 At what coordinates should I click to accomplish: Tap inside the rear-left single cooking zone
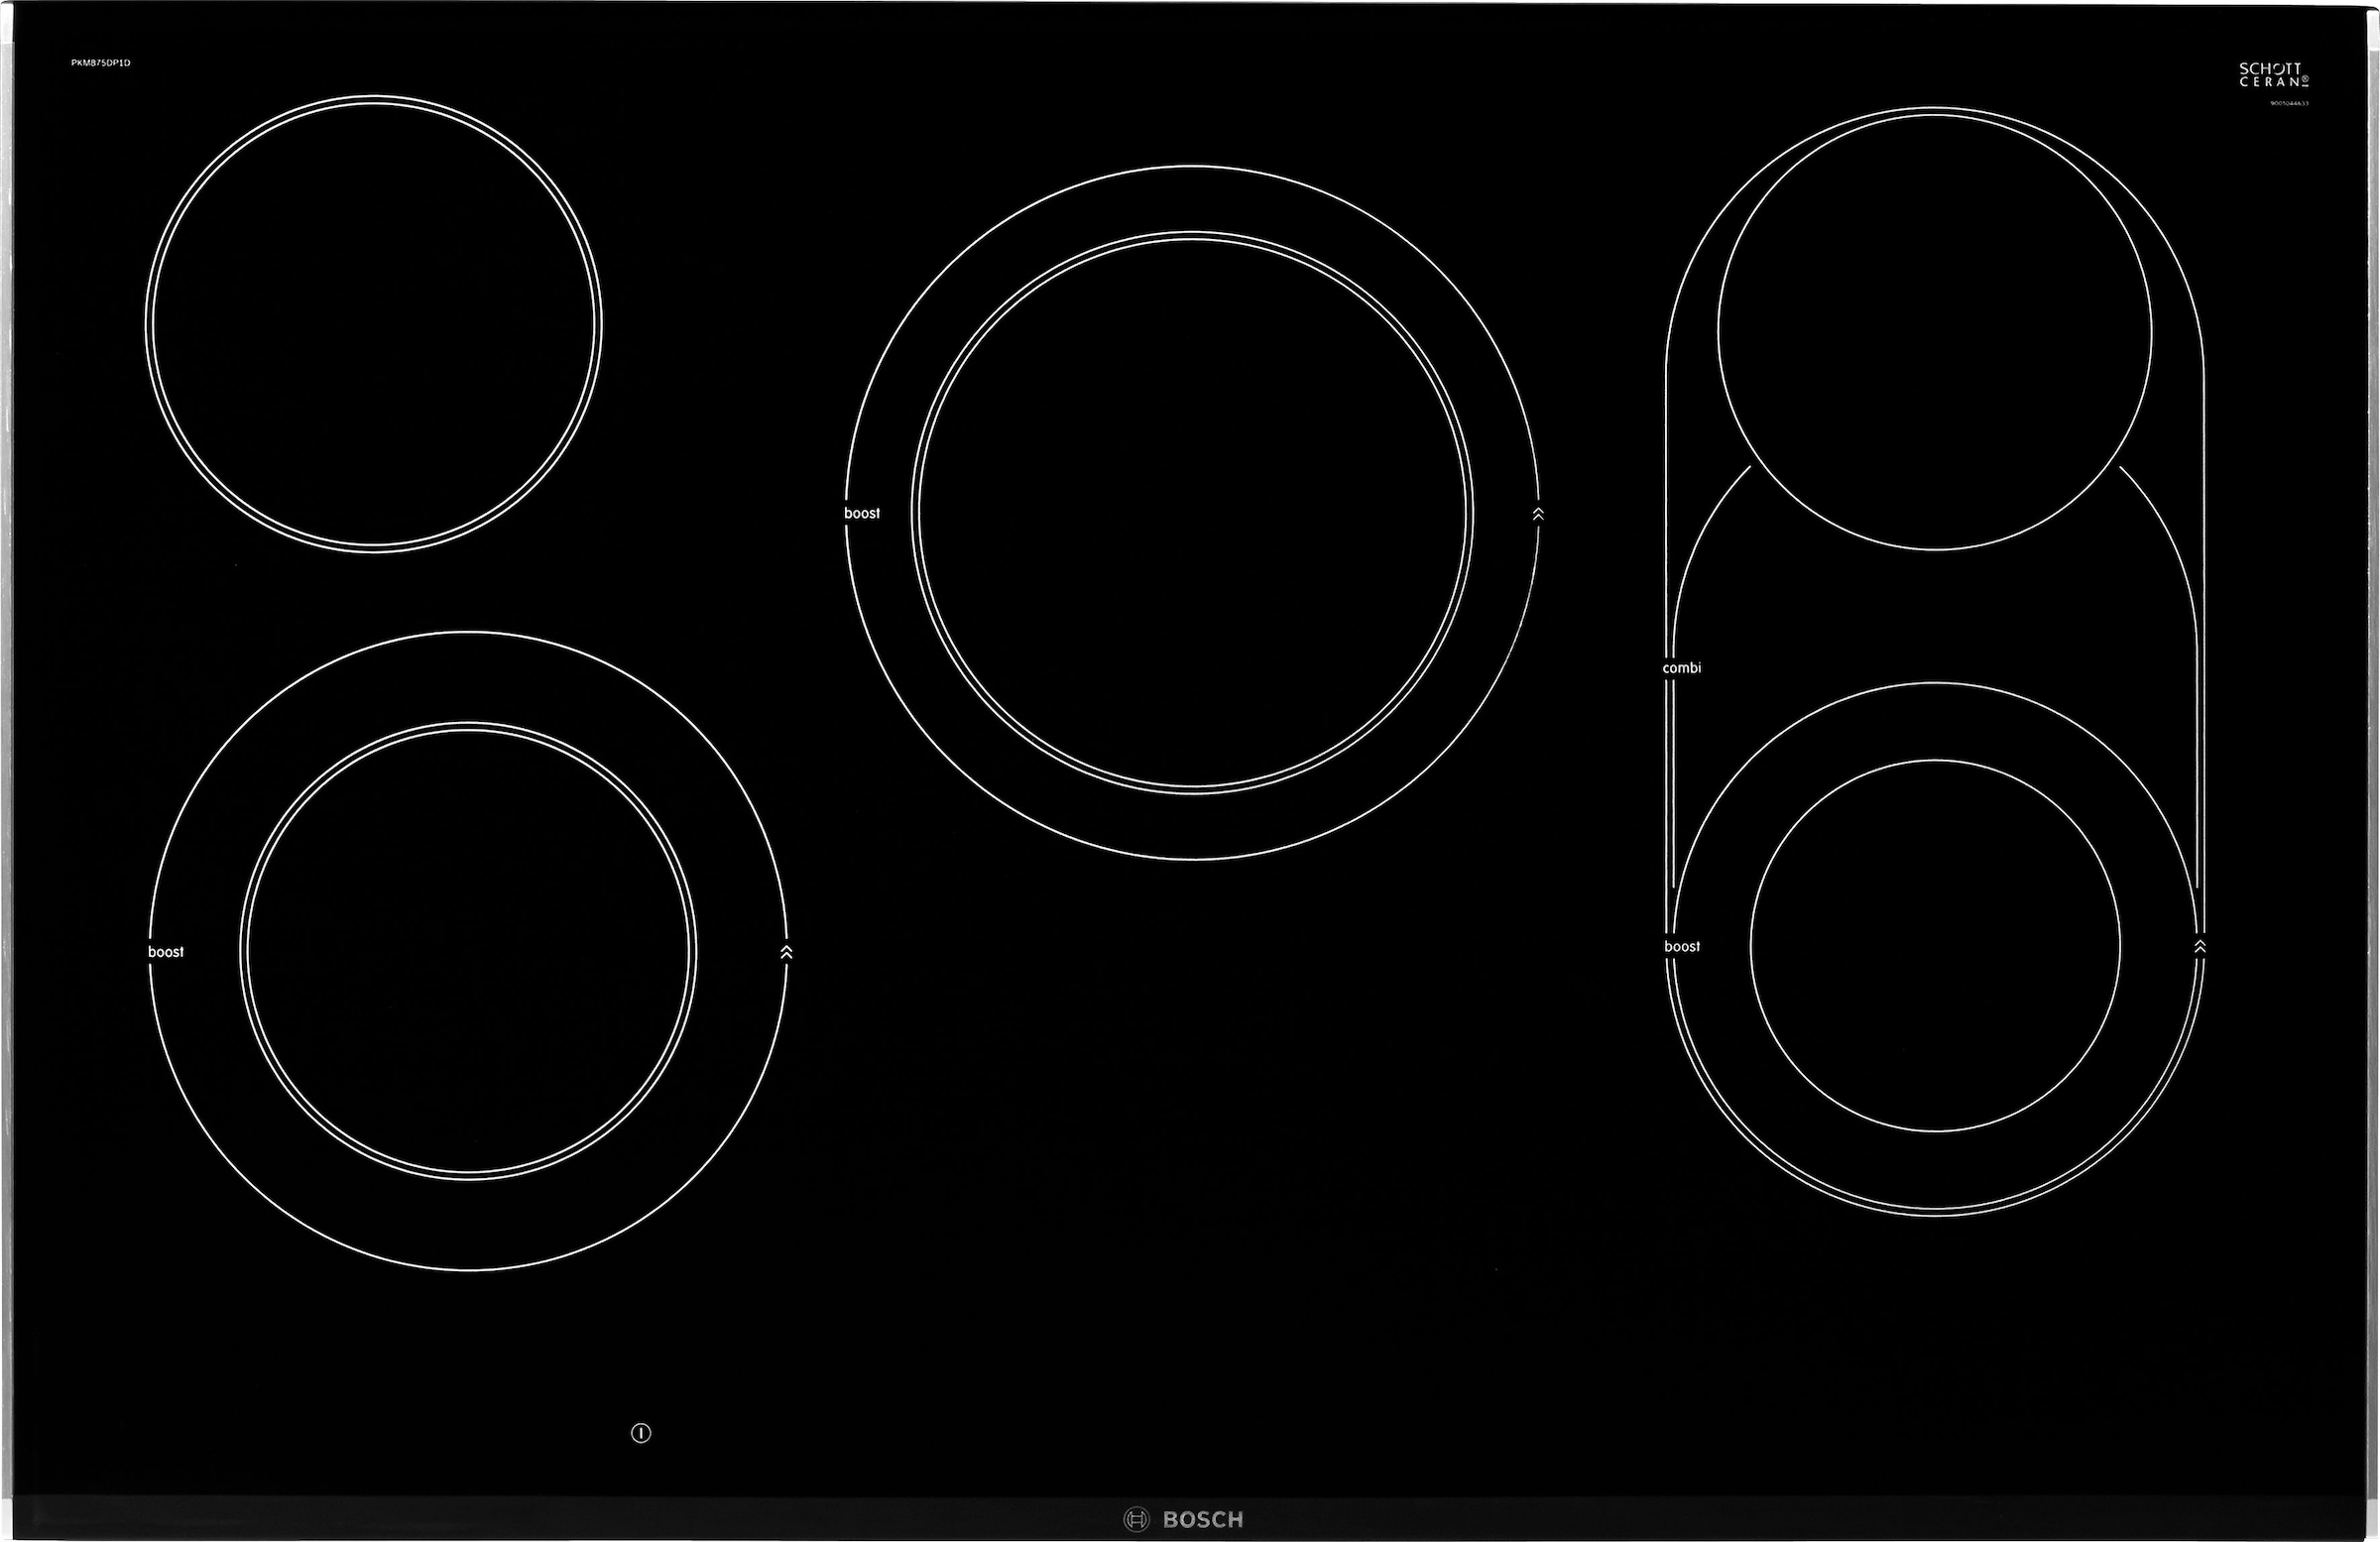(x=374, y=324)
